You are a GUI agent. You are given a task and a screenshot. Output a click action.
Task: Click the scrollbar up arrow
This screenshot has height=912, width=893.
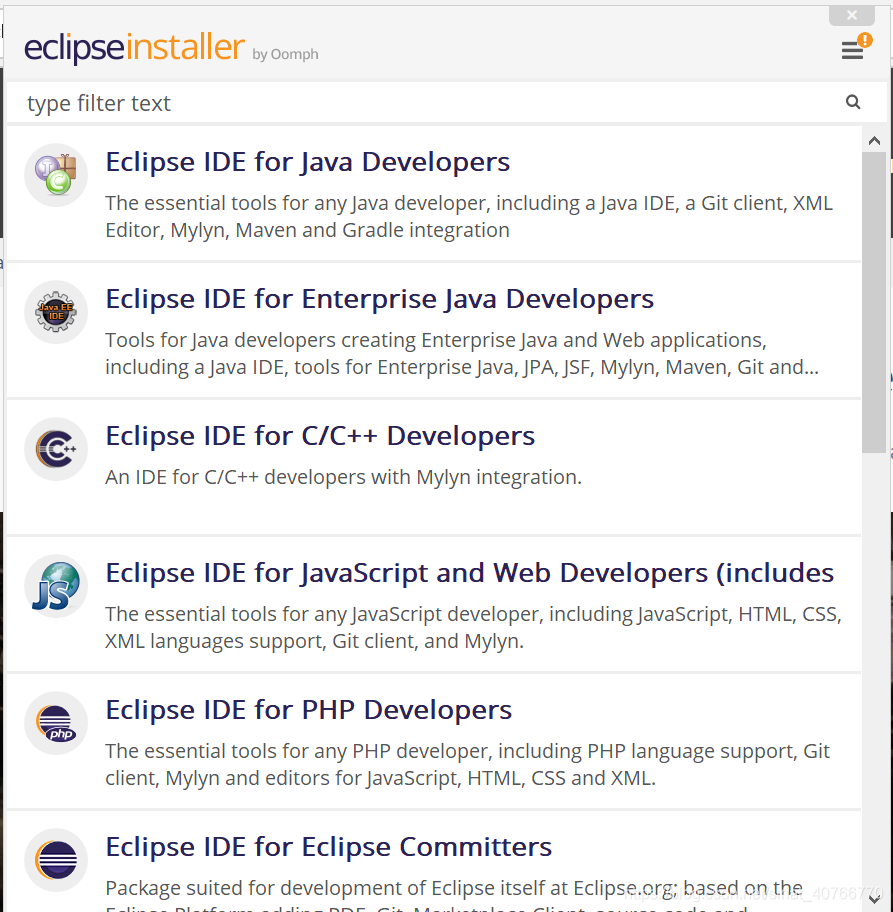click(875, 140)
